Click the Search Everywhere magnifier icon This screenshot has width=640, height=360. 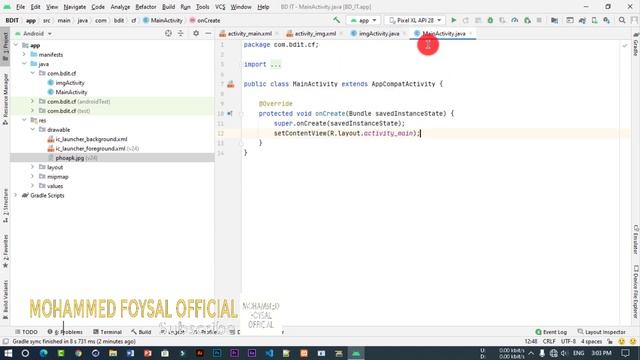click(x=622, y=20)
